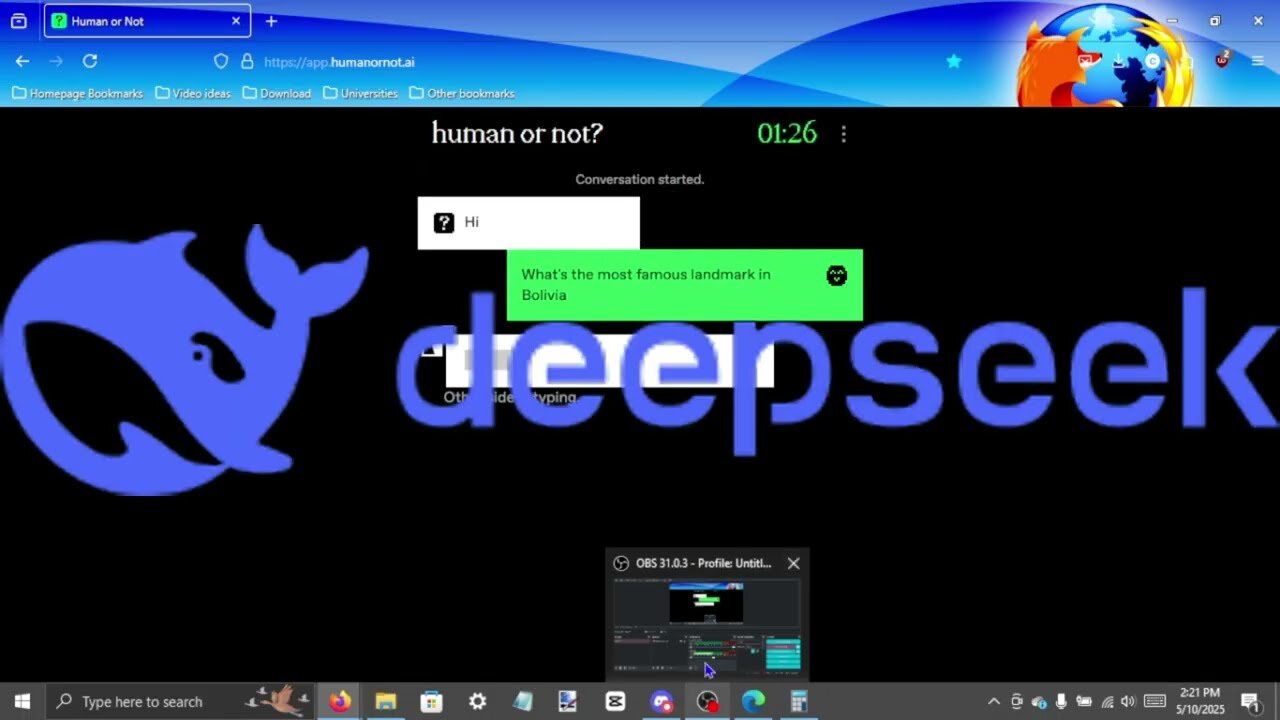Open the Windows Start menu
This screenshot has height=720, width=1280.
click(x=22, y=701)
